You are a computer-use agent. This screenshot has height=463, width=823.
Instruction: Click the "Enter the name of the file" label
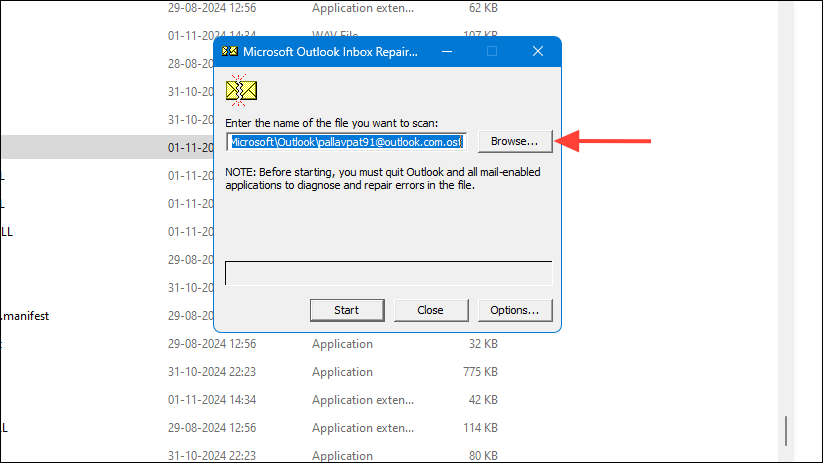click(x=332, y=123)
